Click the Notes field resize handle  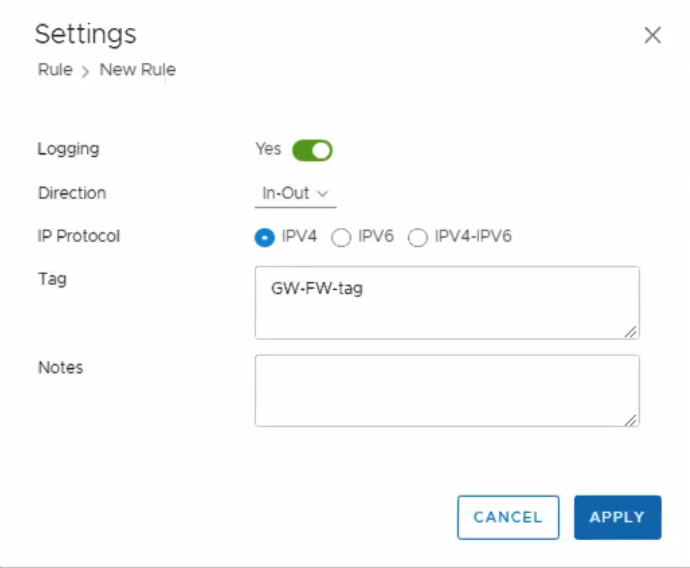pyautogui.click(x=632, y=420)
